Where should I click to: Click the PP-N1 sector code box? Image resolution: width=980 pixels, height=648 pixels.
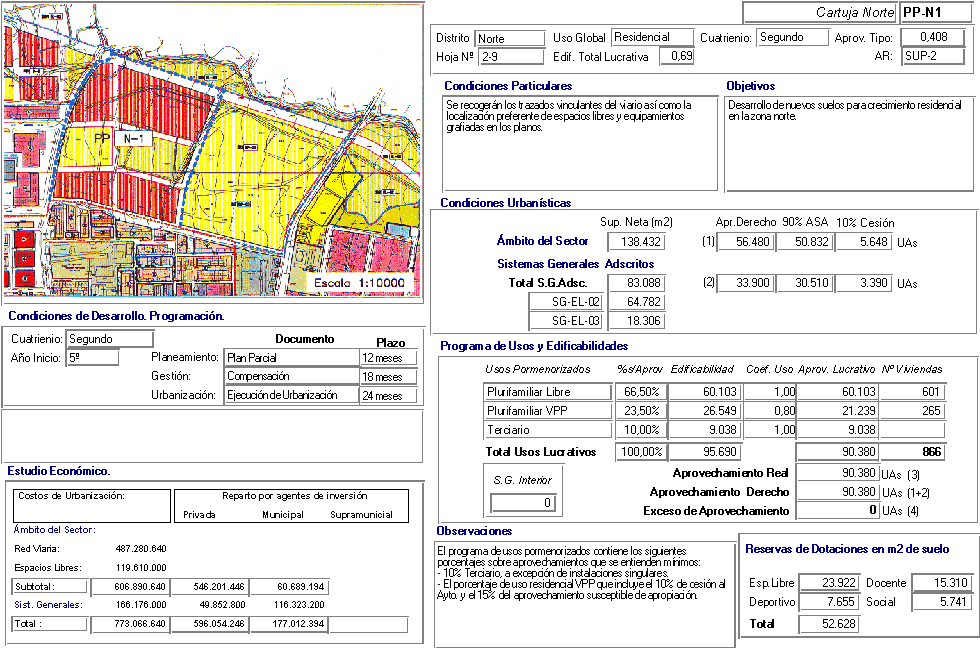pyautogui.click(x=934, y=12)
